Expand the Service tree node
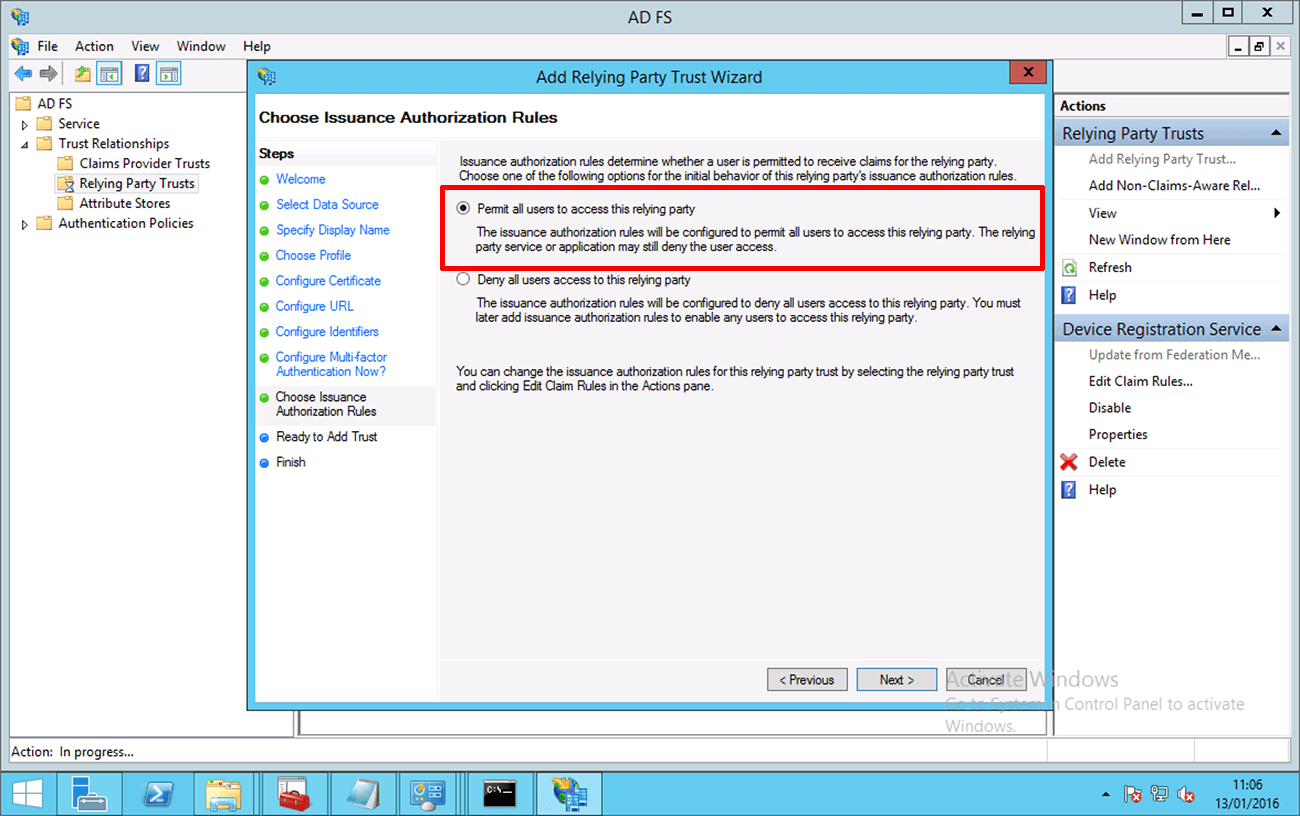Screen dimensions: 1300x816 25,124
